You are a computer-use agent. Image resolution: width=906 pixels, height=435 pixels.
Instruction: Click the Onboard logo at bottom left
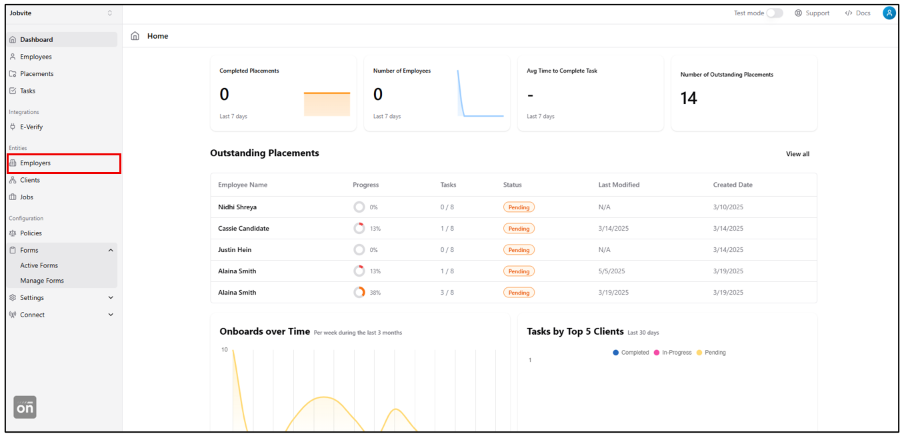(25, 408)
